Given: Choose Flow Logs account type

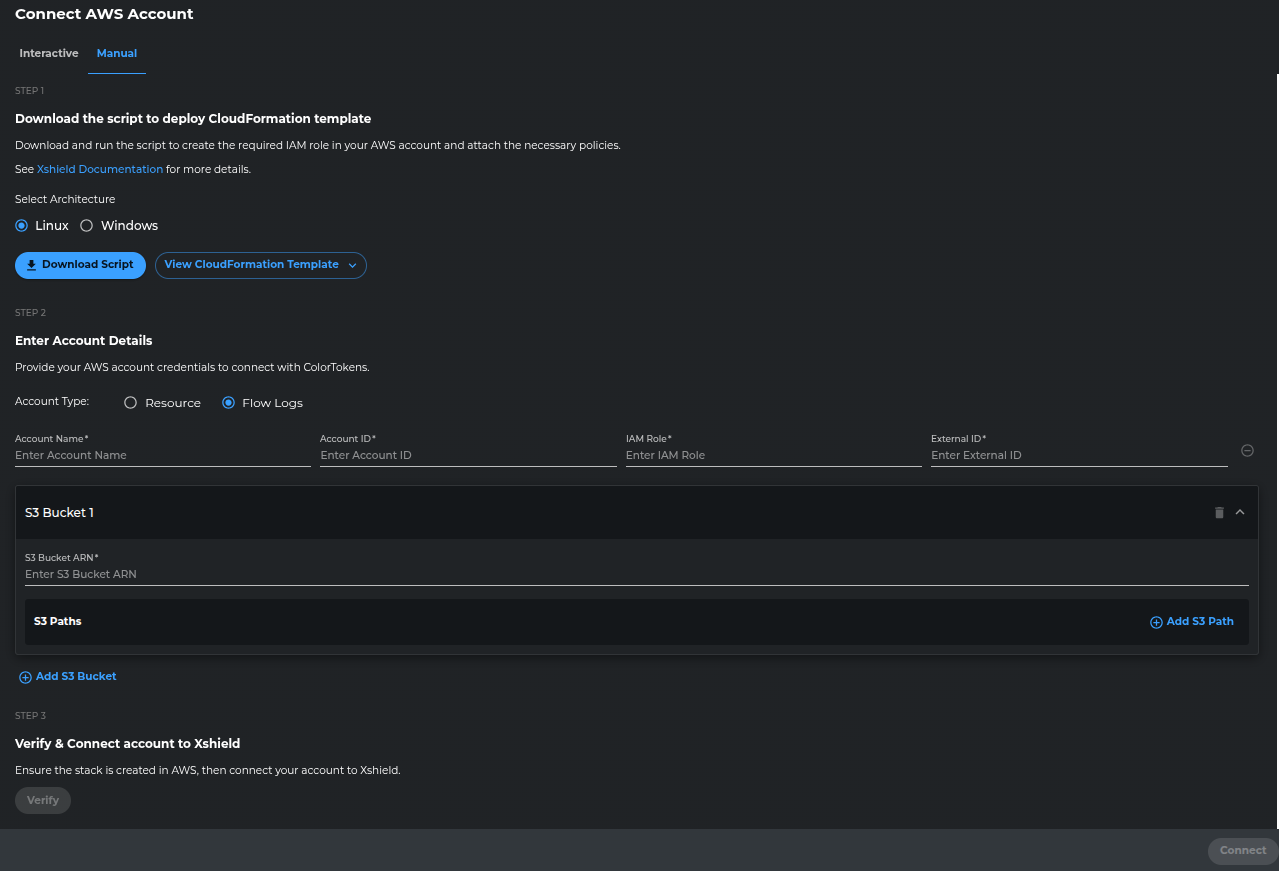Looking at the screenshot, I should point(229,403).
